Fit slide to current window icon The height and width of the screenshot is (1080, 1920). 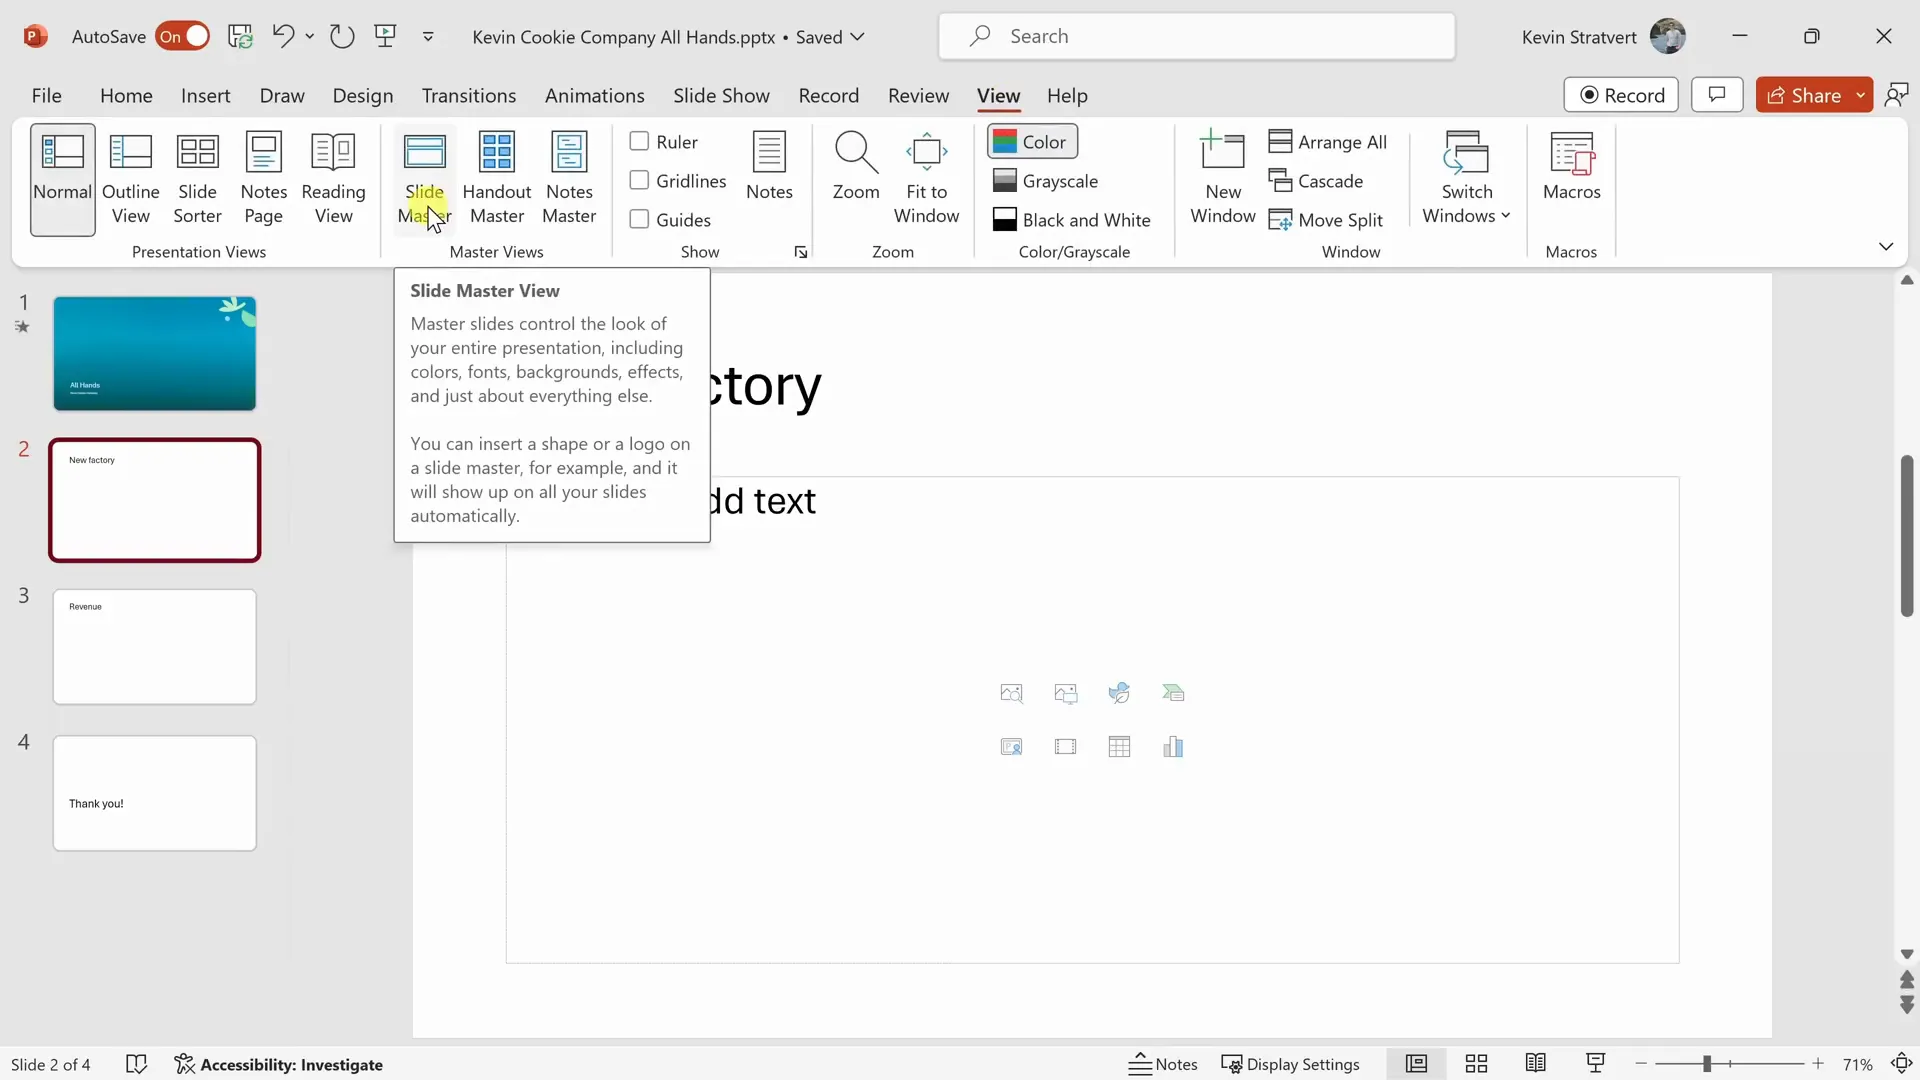coord(1901,1064)
